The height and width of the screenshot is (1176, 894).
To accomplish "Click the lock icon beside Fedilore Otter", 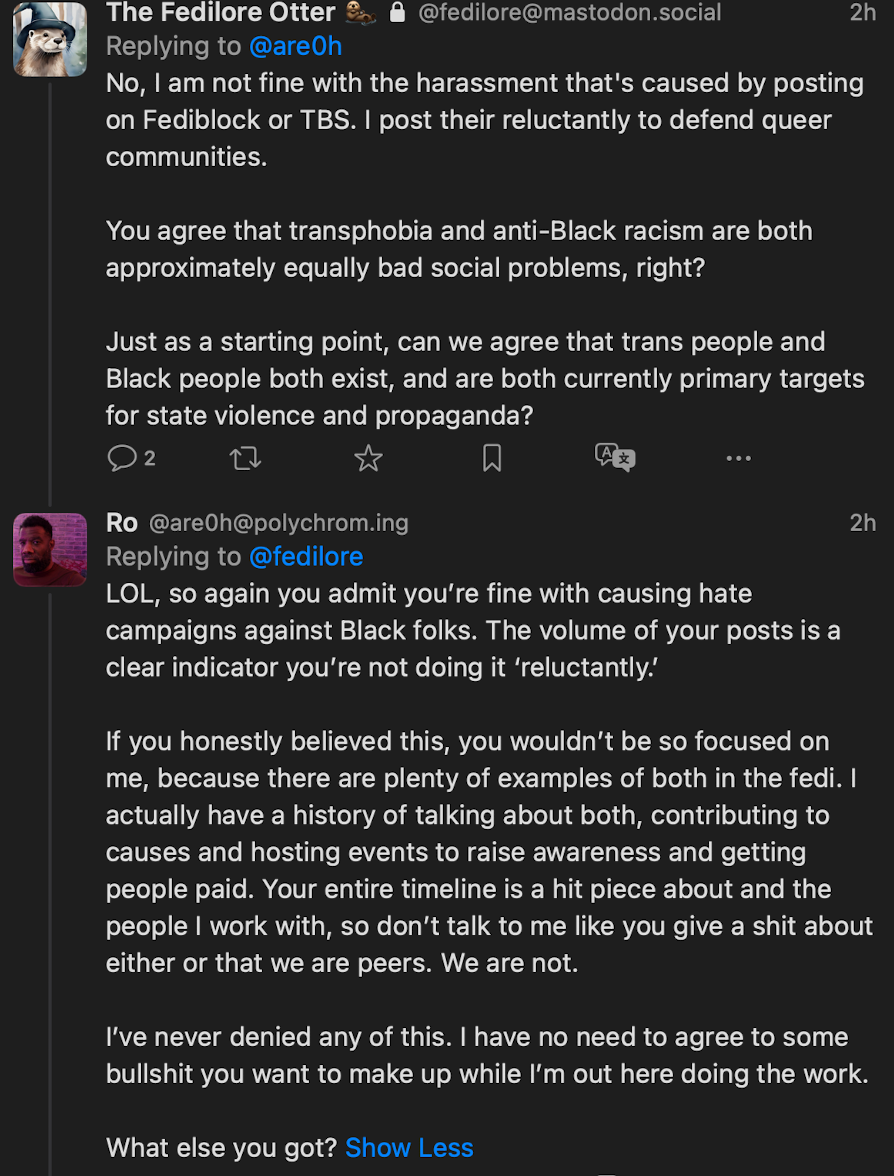I will (x=397, y=13).
